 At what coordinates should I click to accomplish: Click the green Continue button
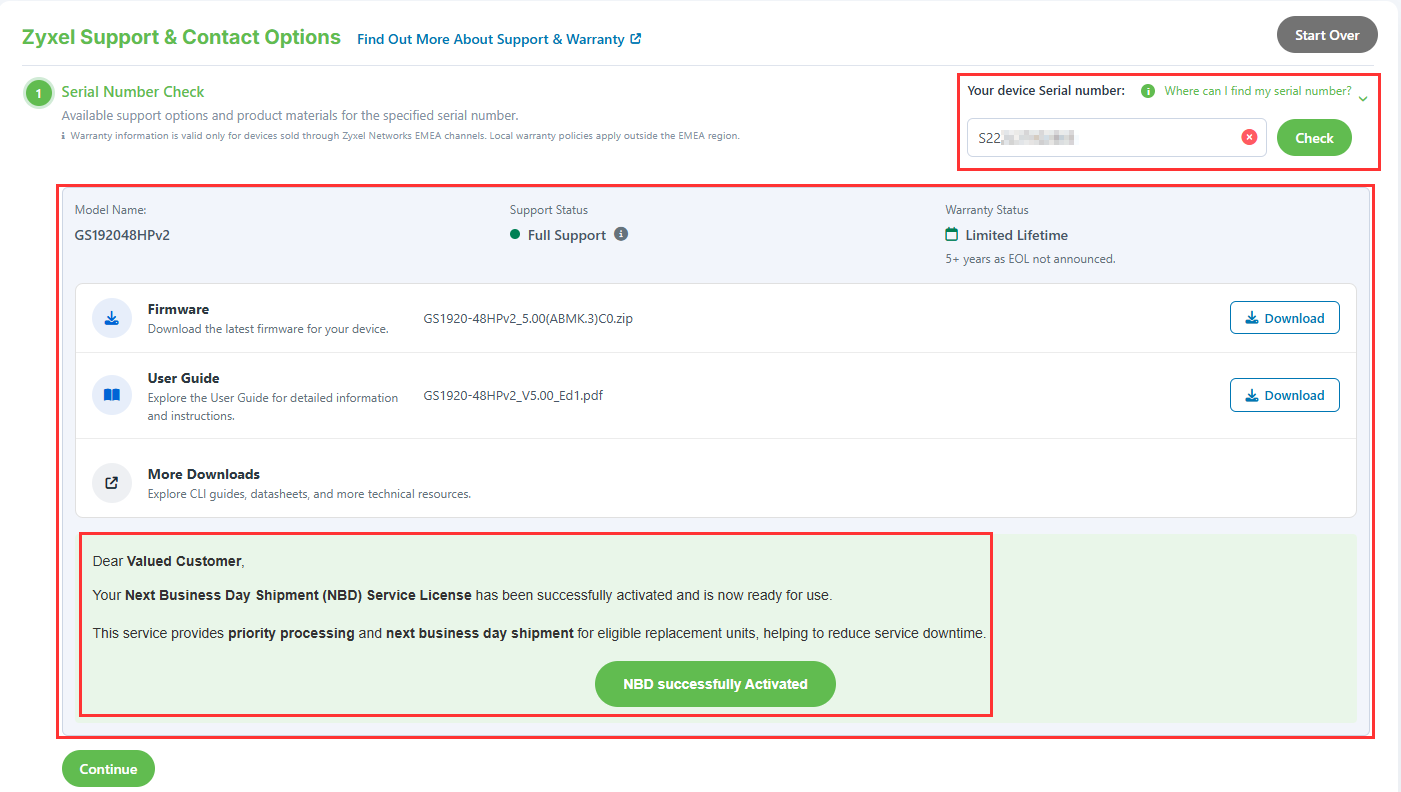(108, 769)
